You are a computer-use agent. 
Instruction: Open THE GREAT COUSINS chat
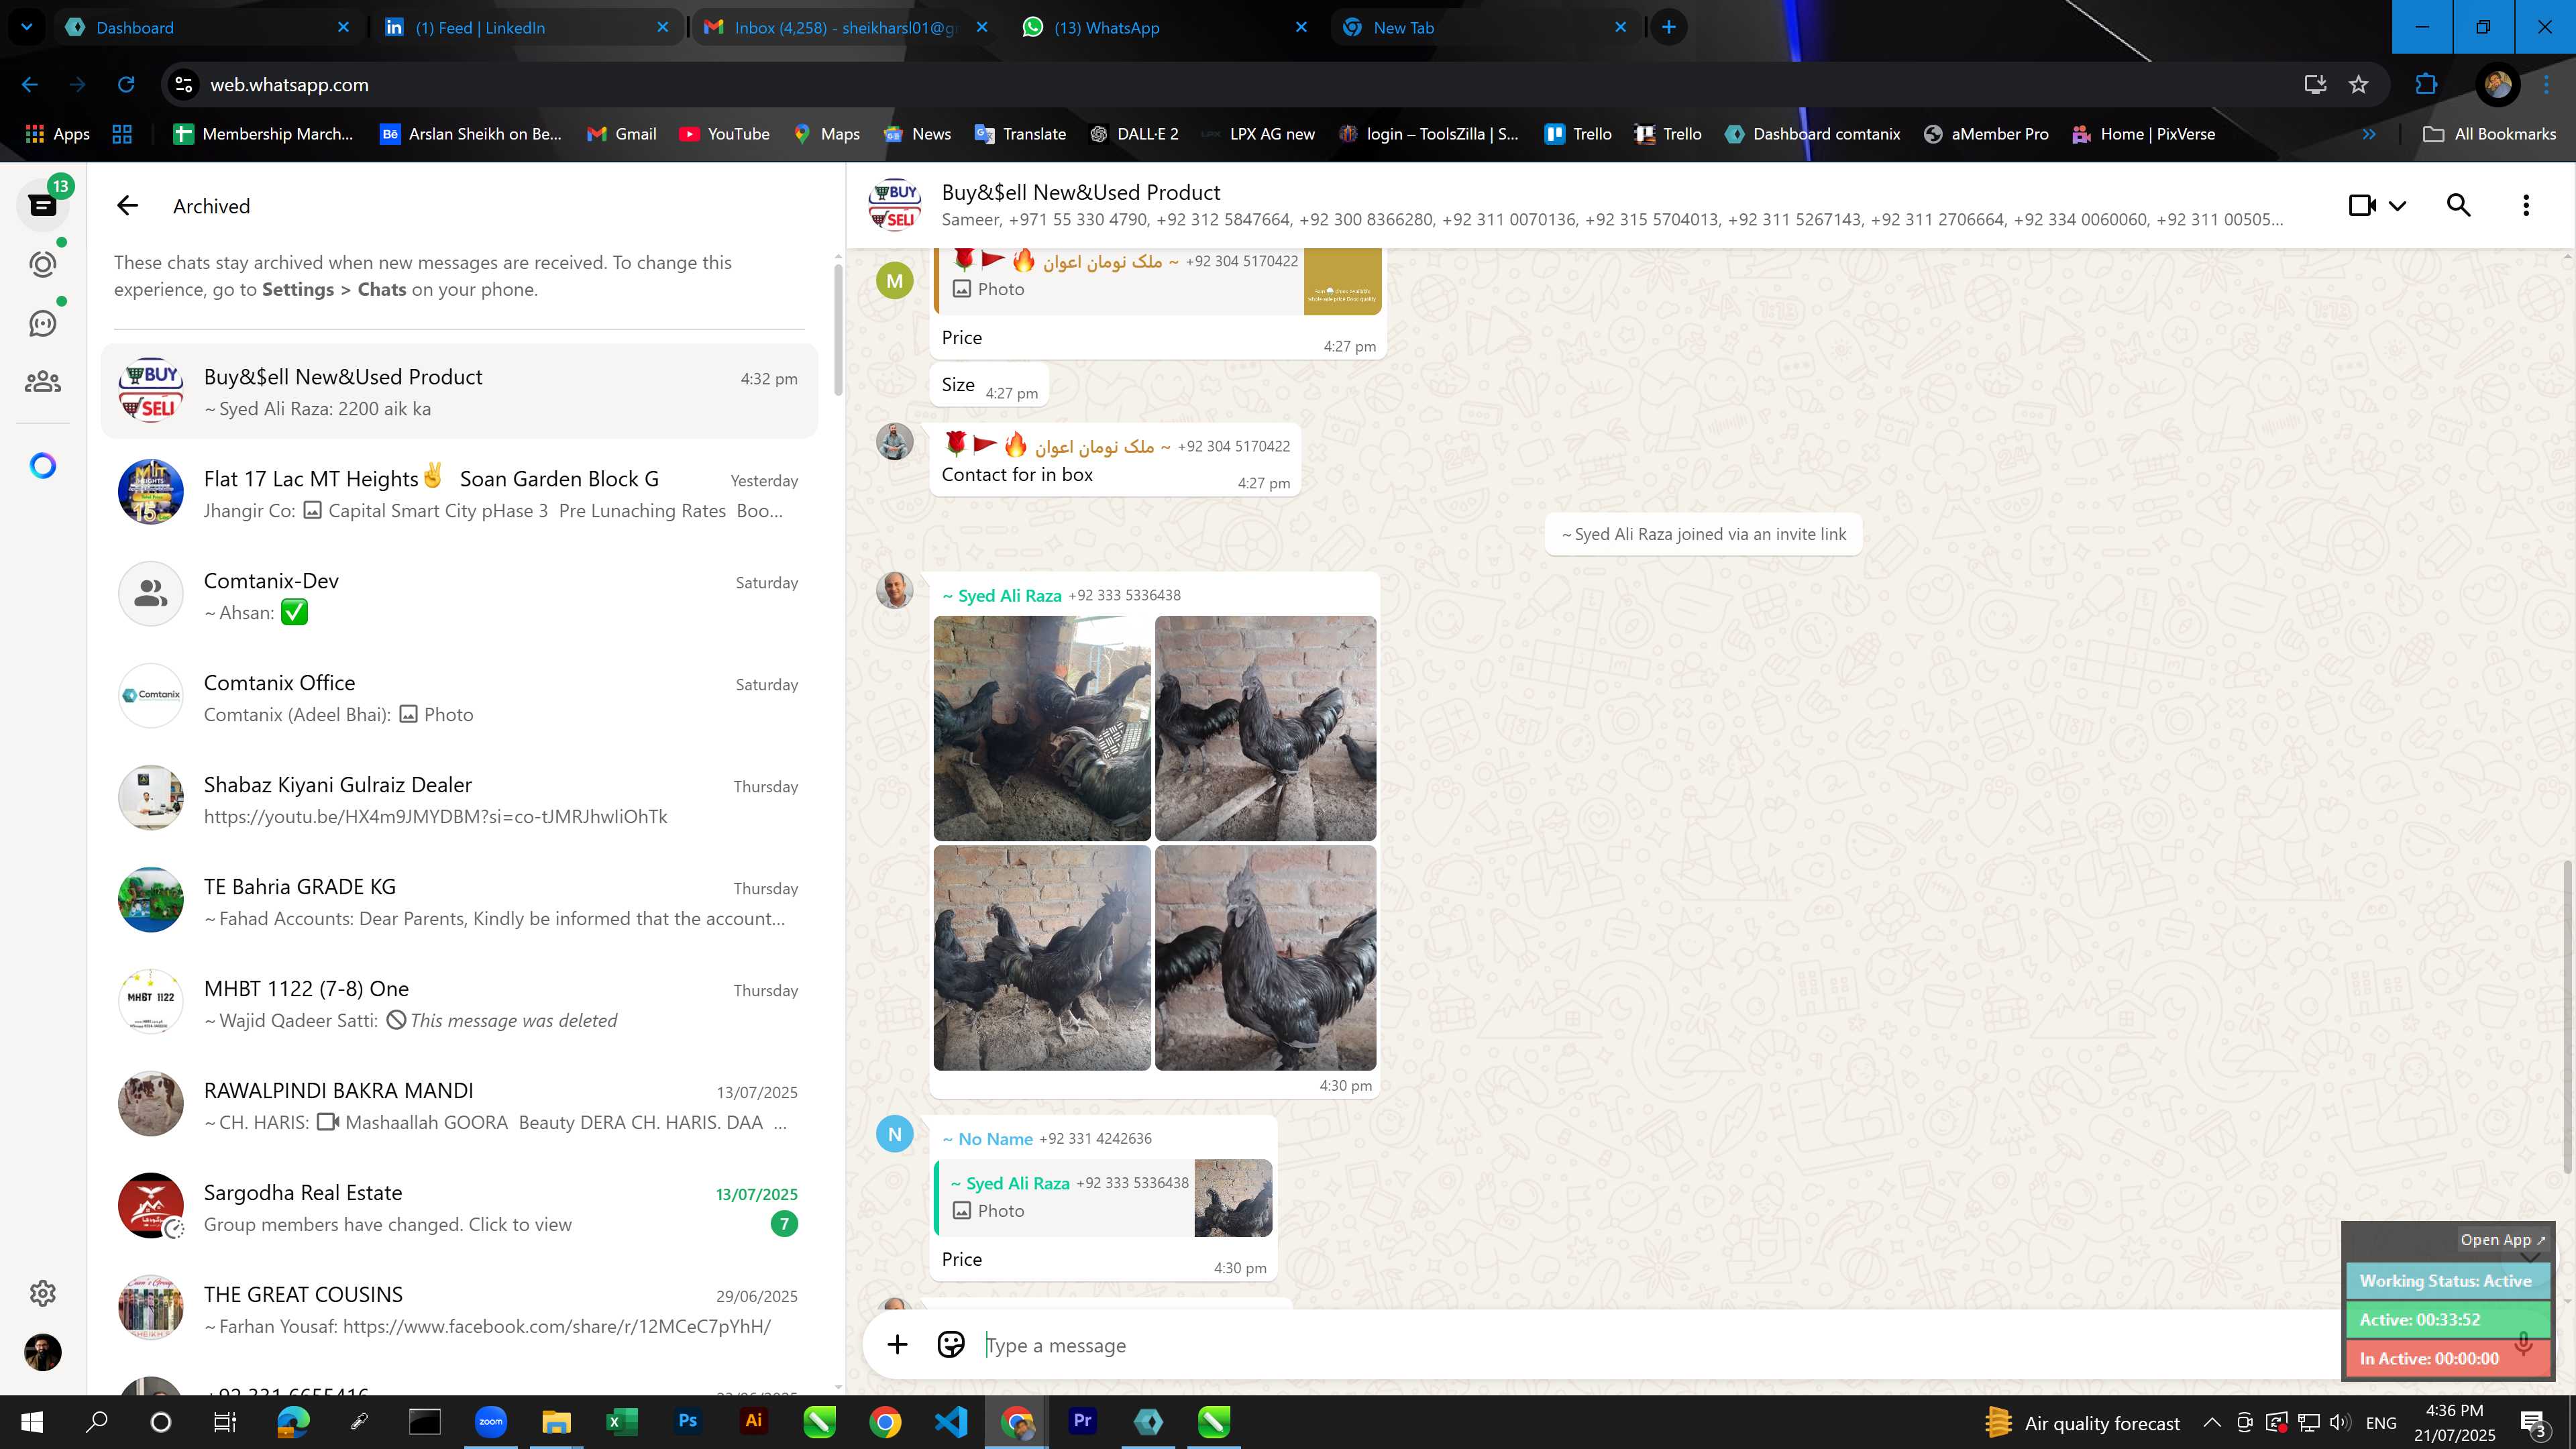click(x=459, y=1309)
